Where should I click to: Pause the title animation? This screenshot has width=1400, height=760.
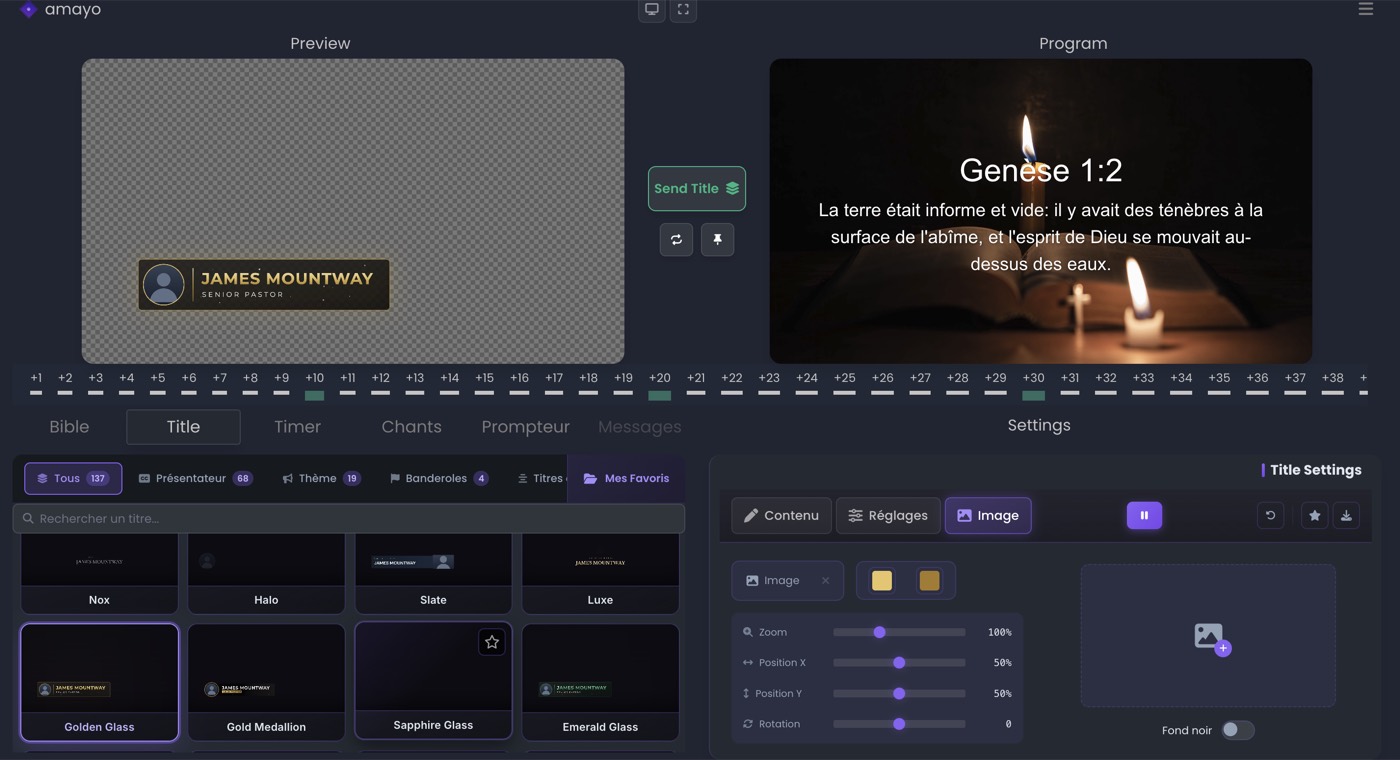(1144, 515)
